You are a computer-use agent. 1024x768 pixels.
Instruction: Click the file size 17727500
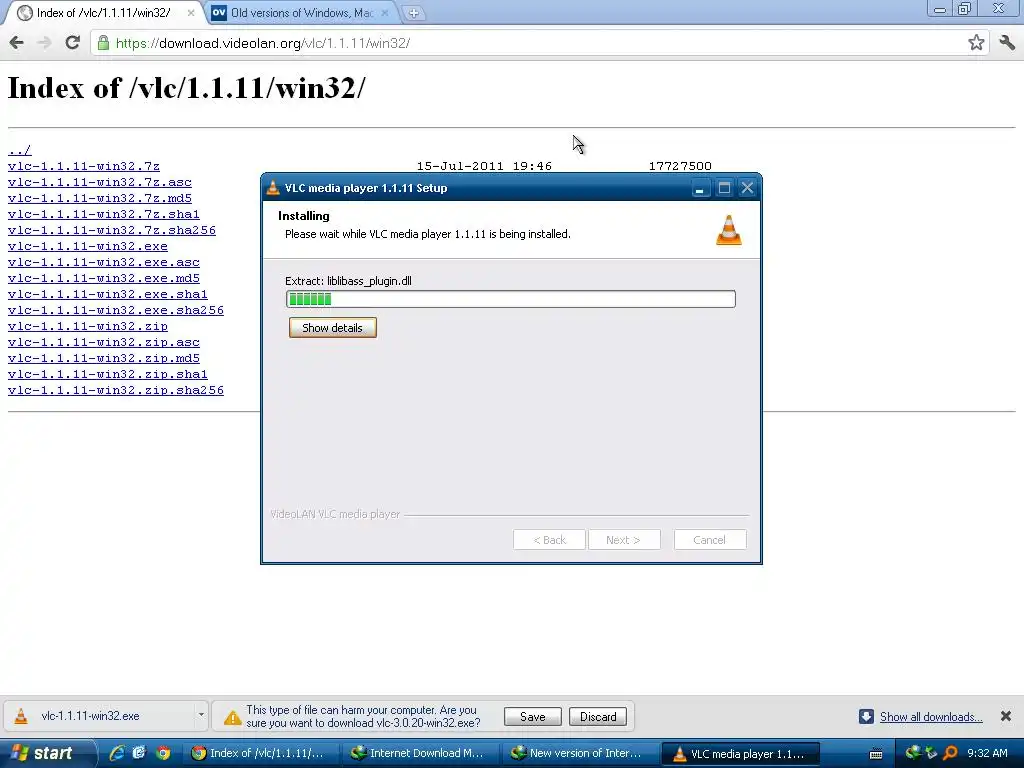680,167
